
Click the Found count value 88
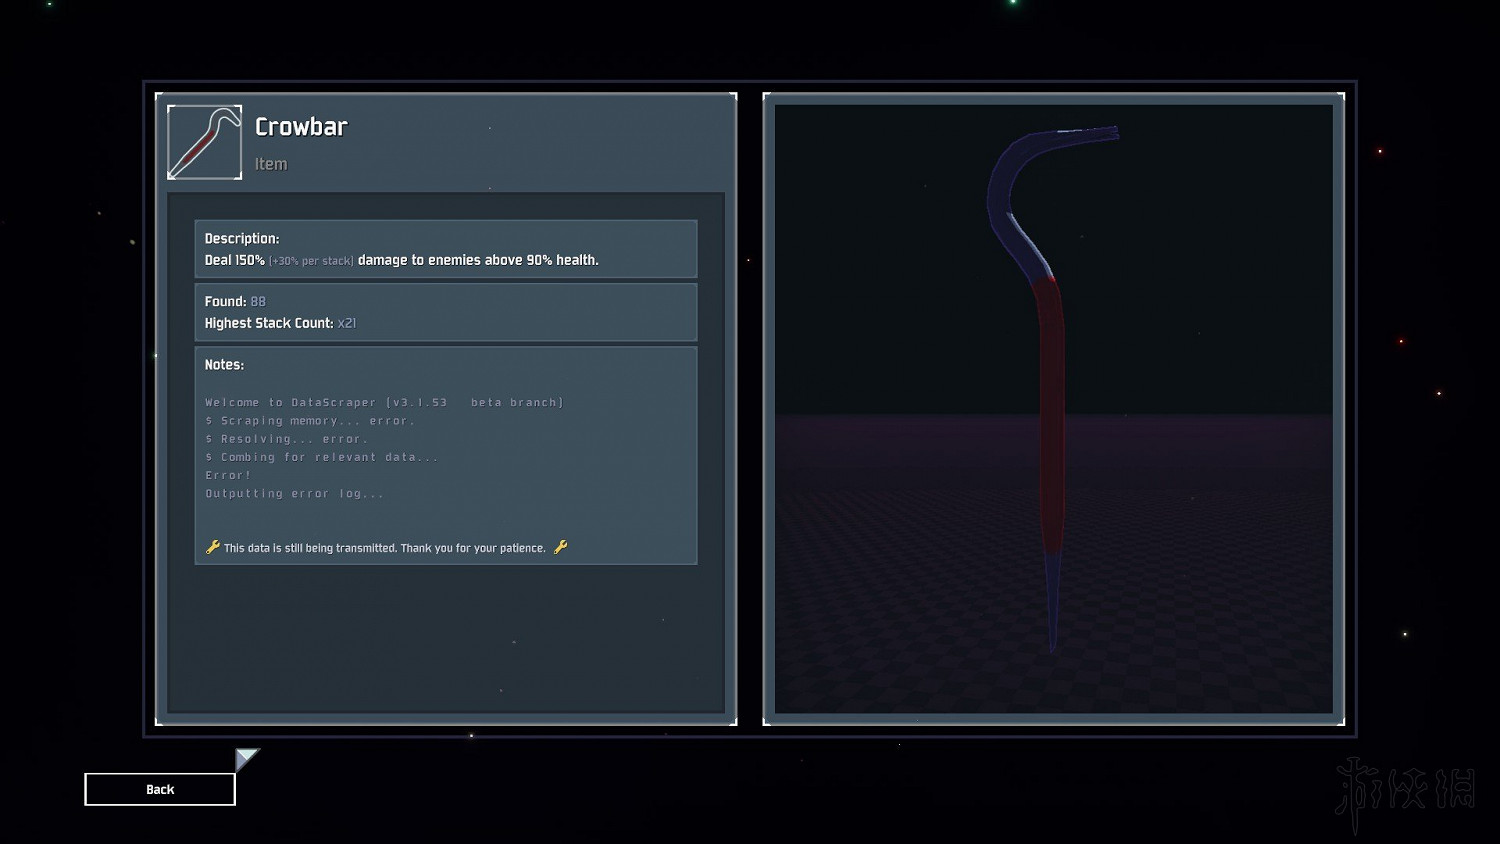(258, 301)
